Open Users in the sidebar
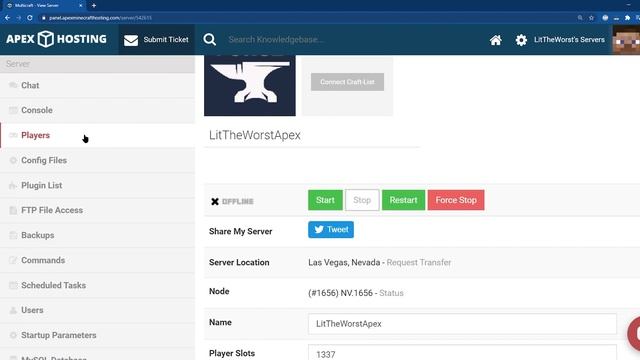Viewport: 640px width, 360px height. [x=98, y=310]
